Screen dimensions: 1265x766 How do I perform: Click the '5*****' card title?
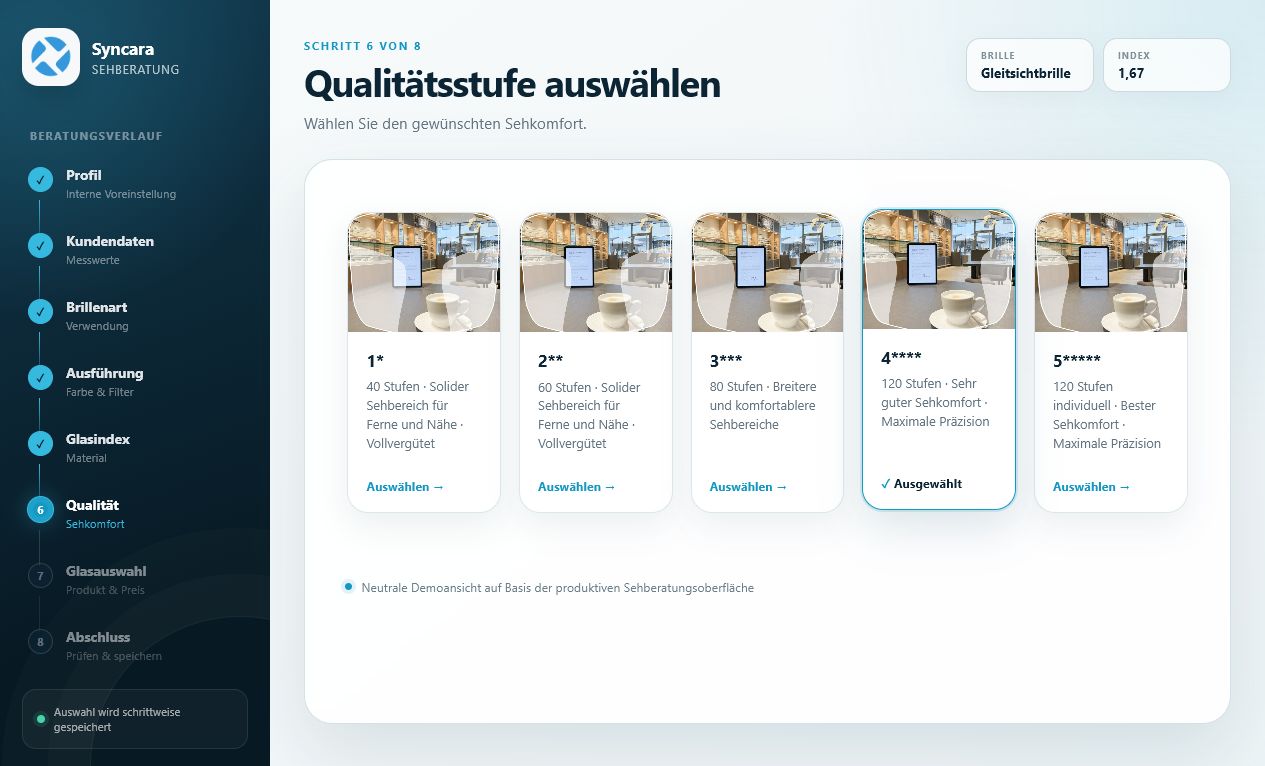1077,360
